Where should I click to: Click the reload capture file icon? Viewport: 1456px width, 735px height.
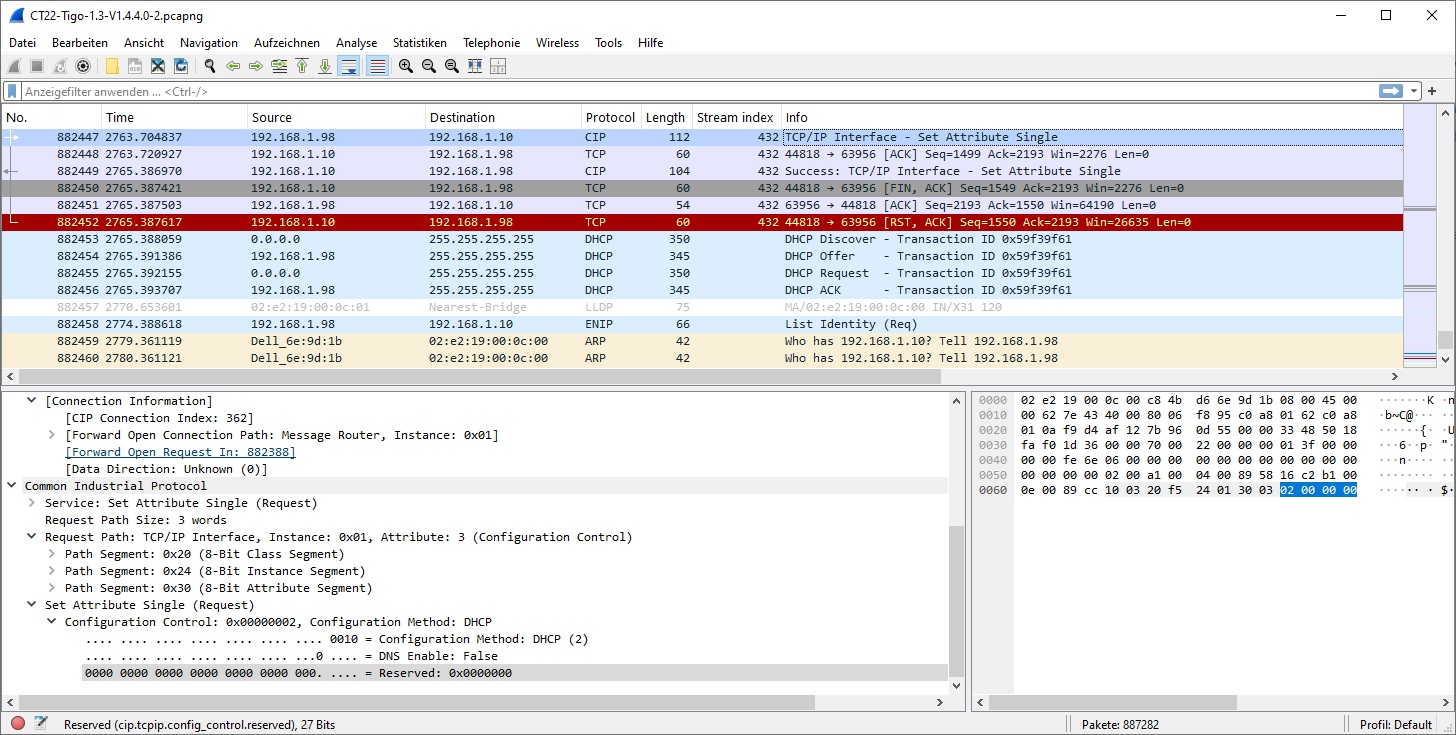point(181,66)
